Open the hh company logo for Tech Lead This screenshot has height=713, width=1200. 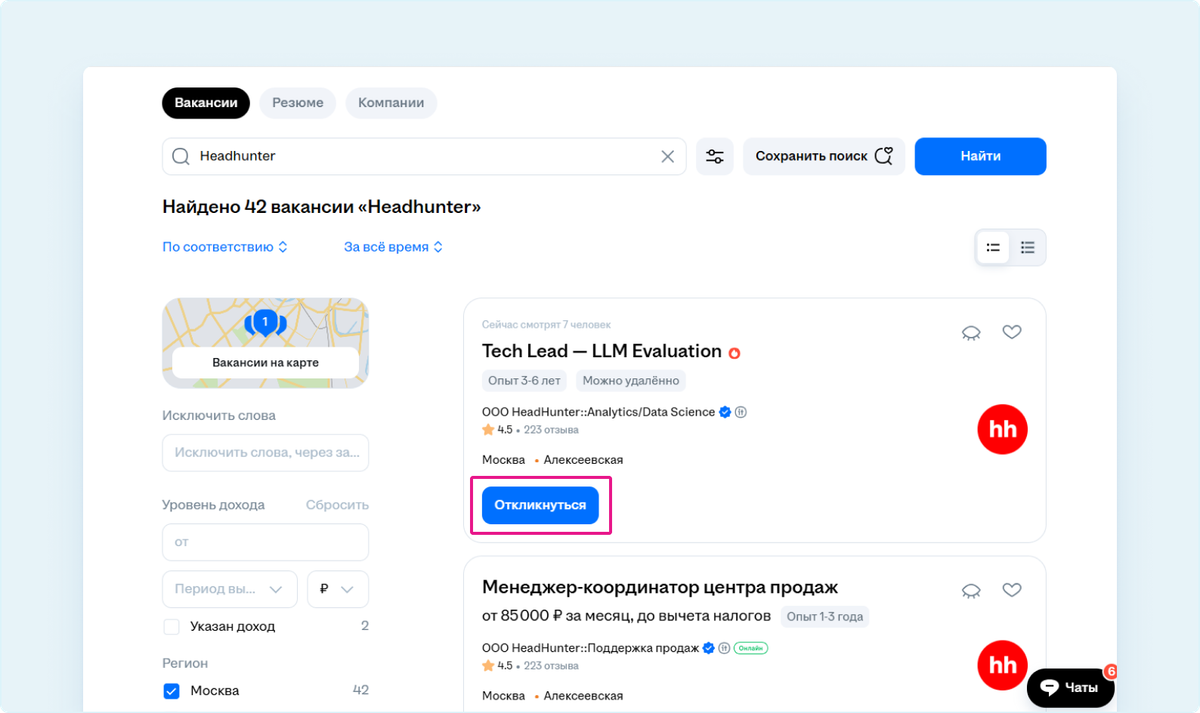[1002, 430]
